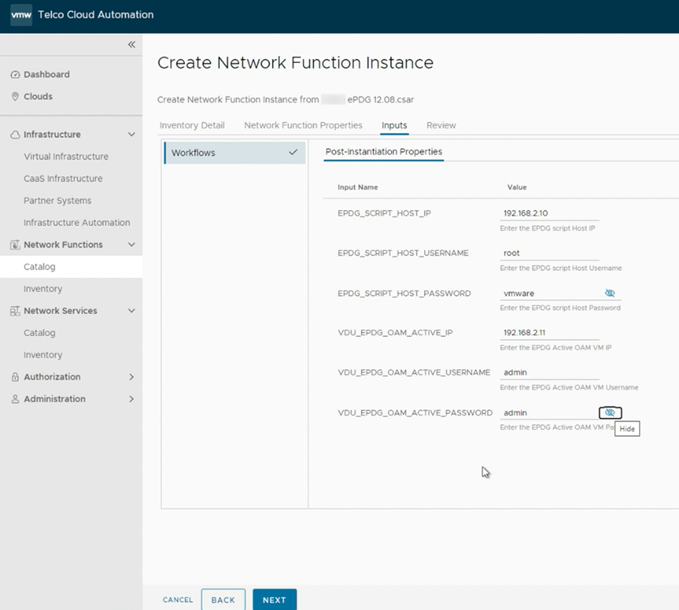The image size is (679, 610).
Task: Expand the Administration menu chevron
Action: (131, 399)
